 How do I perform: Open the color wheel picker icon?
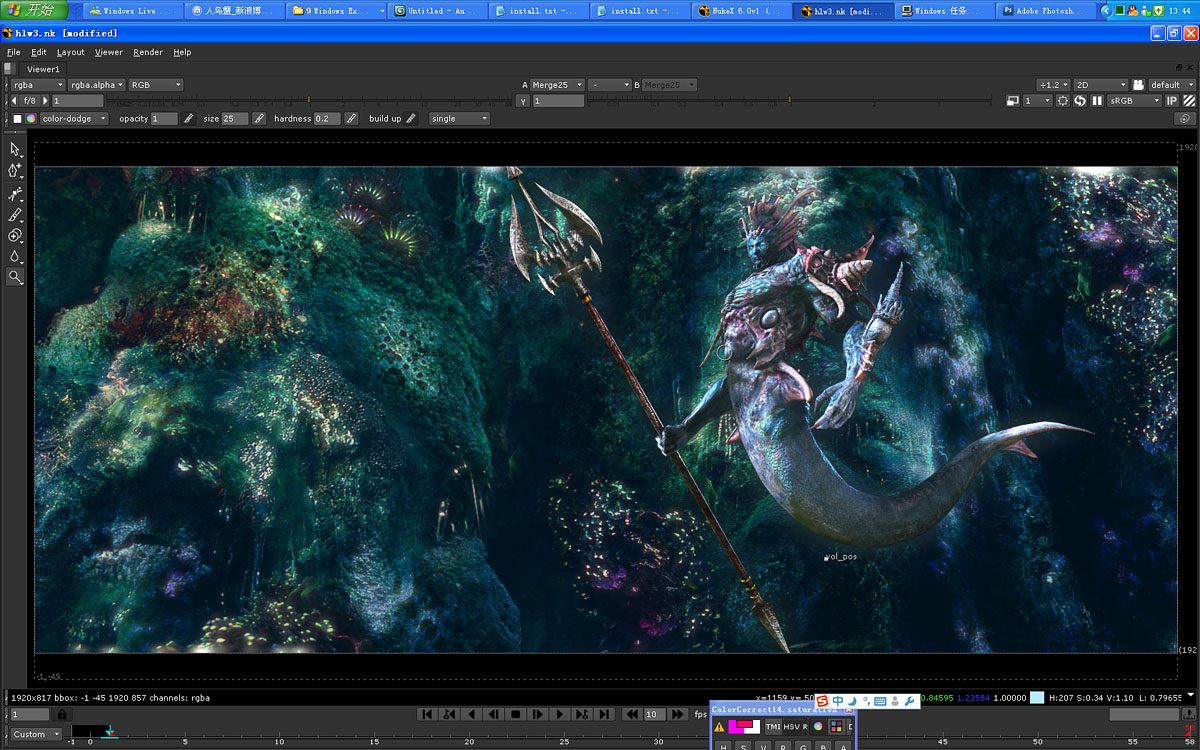coord(31,118)
